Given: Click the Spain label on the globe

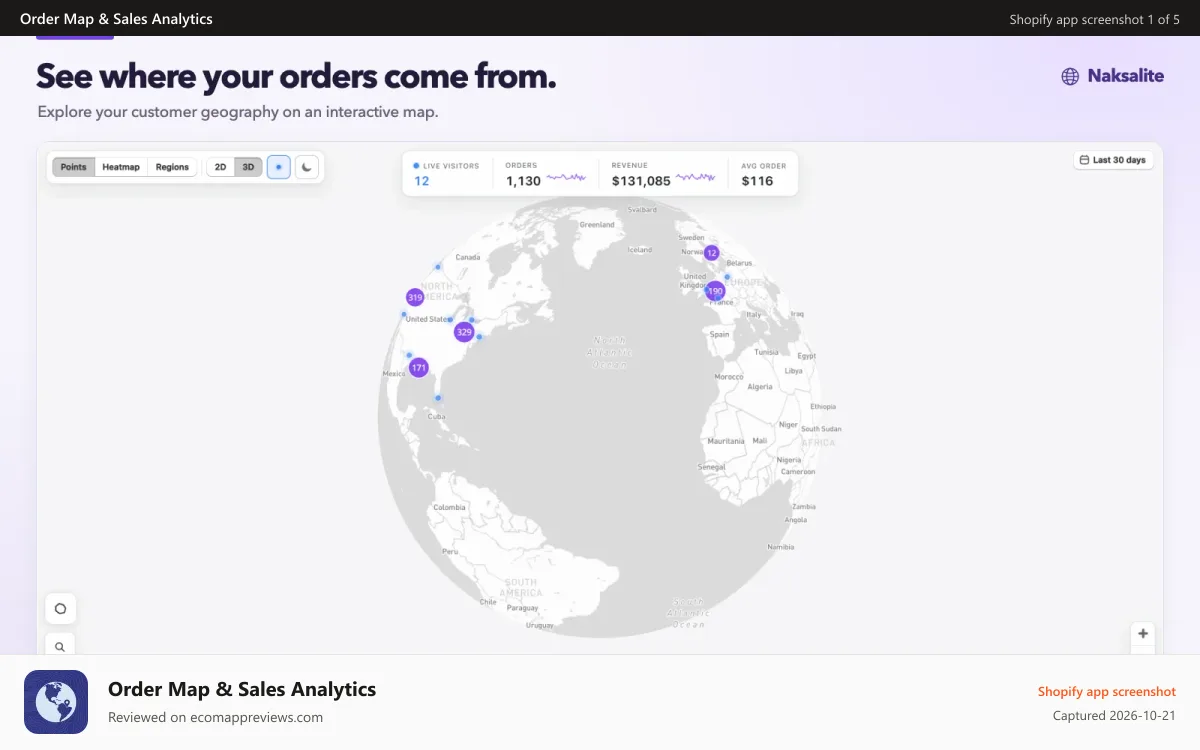Looking at the screenshot, I should pyautogui.click(x=719, y=335).
